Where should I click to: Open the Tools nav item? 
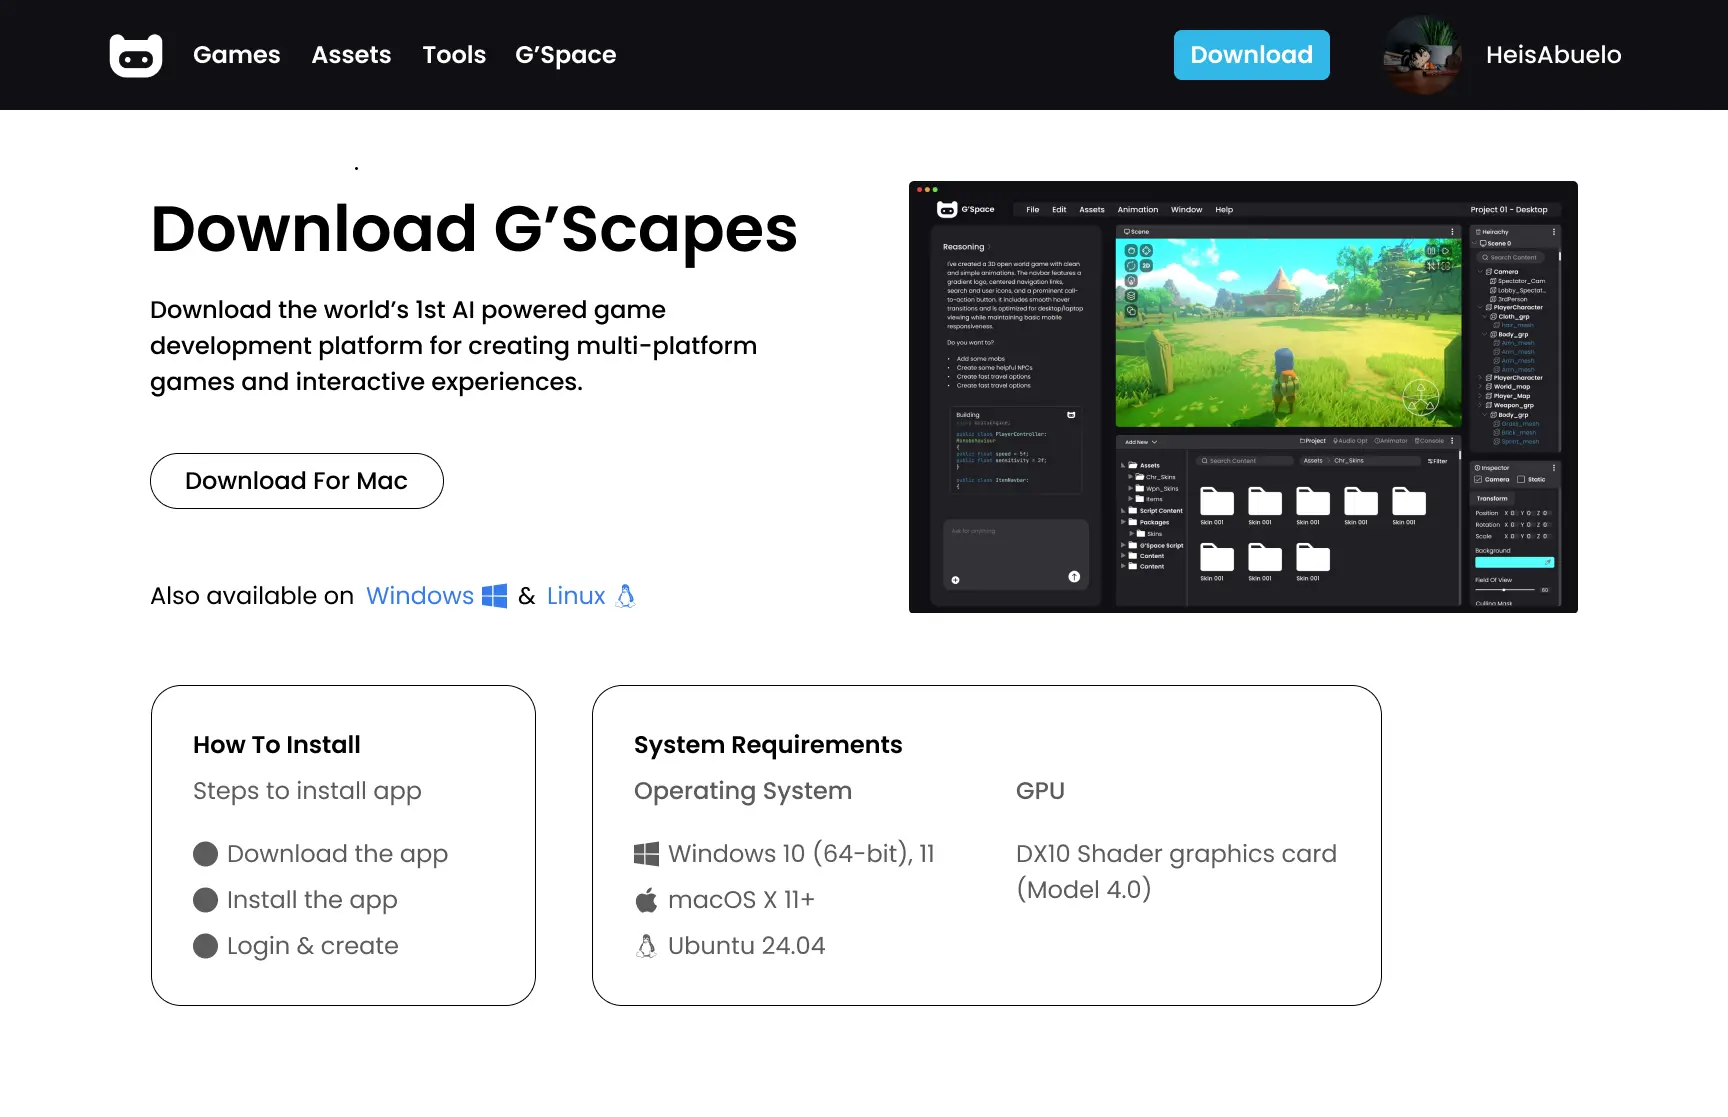(x=454, y=55)
